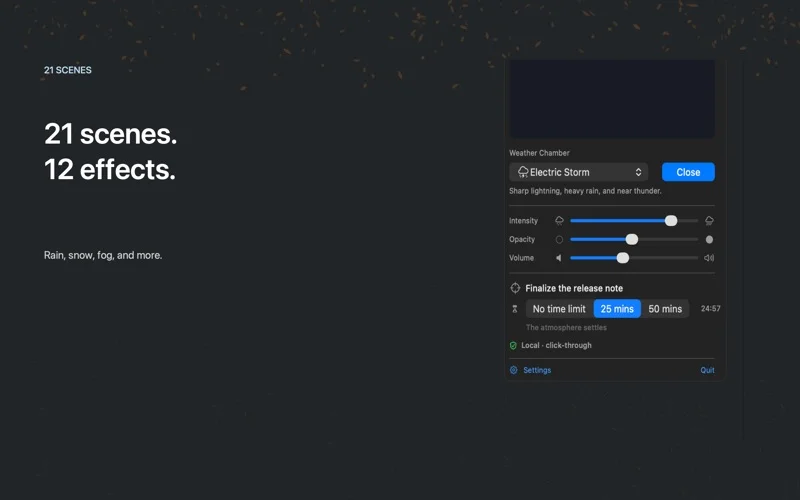Image resolution: width=800 pixels, height=500 pixels.
Task: Select the 50 mins timer option
Action: (x=665, y=309)
